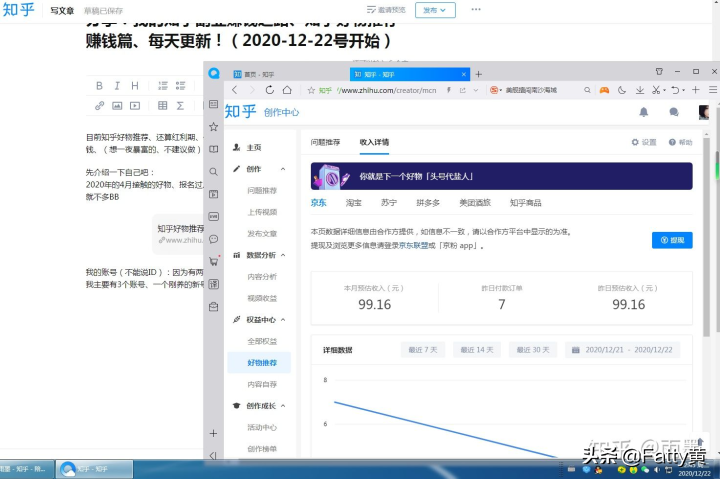Open browser sidebar favorites star

(x=214, y=127)
